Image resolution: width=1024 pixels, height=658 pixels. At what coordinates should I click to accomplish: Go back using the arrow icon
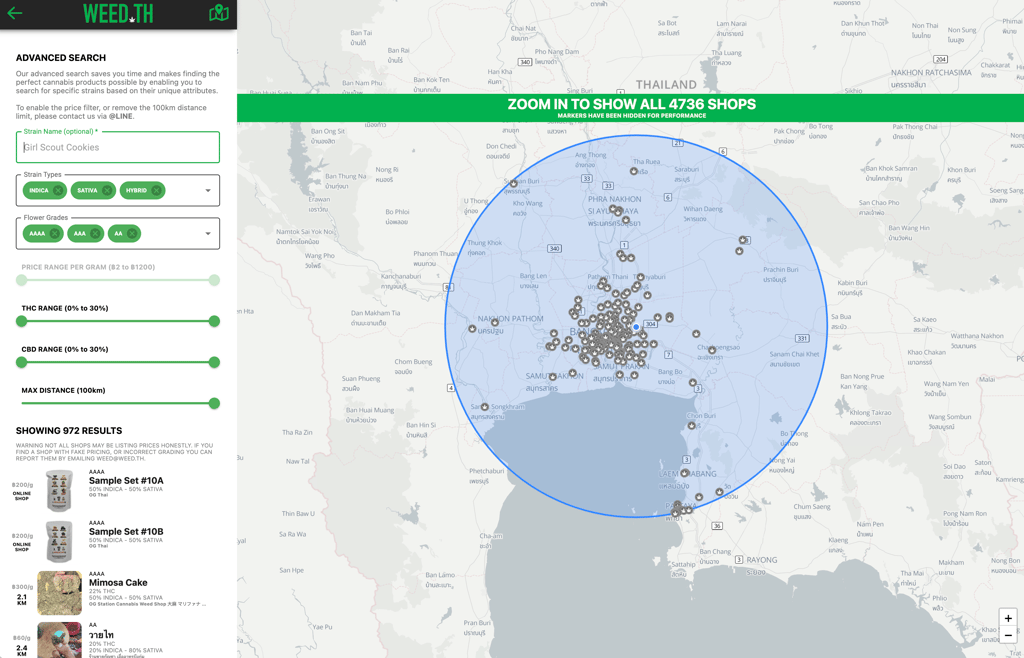14,13
